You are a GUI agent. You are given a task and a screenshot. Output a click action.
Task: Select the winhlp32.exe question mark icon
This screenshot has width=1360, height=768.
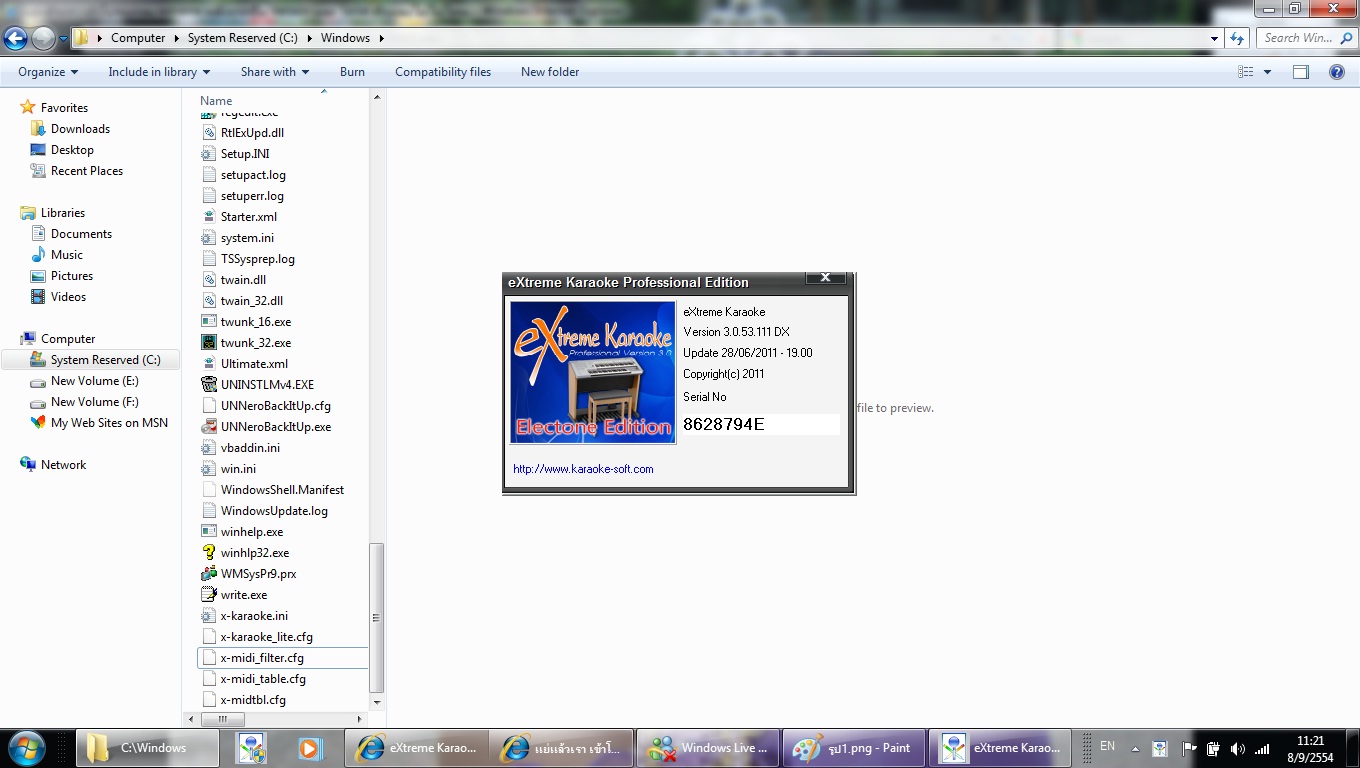pyautogui.click(x=209, y=553)
